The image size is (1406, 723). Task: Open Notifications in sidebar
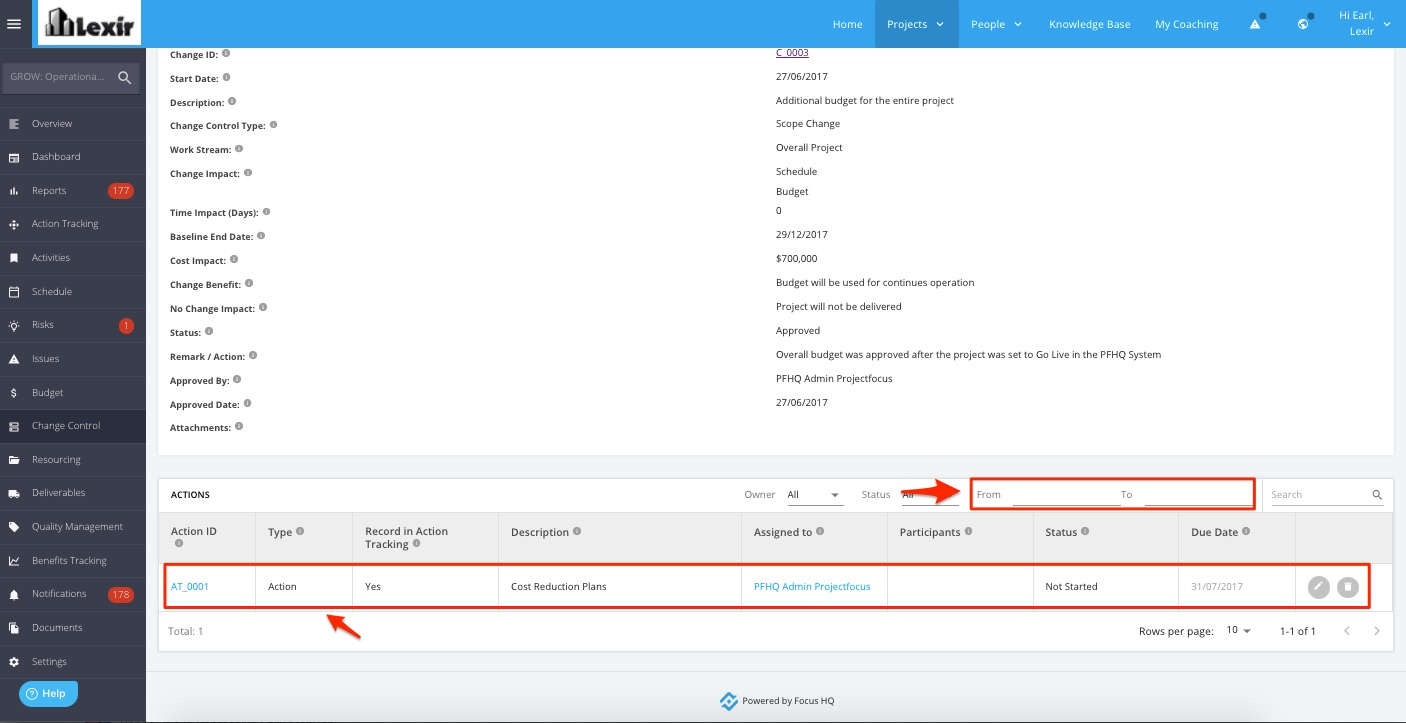point(73,594)
